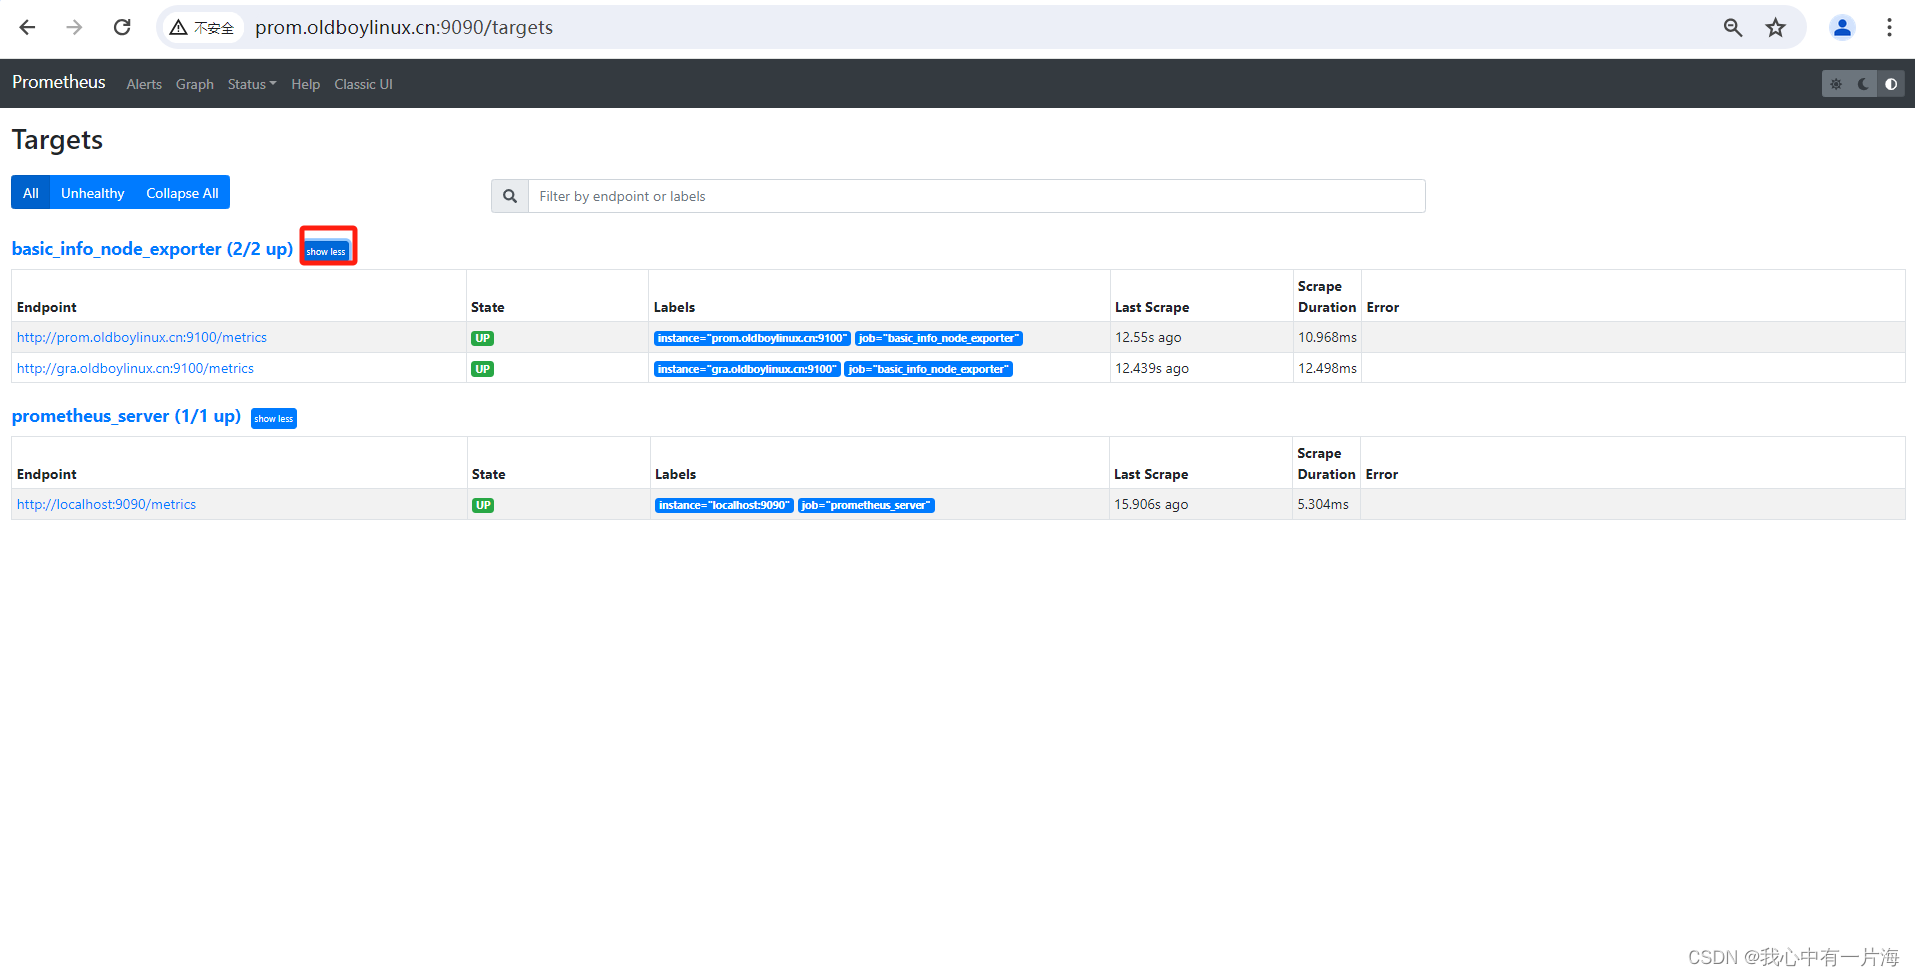The width and height of the screenshot is (1915, 976).
Task: Focus the Filter by endpoint or labels field
Action: 976,196
